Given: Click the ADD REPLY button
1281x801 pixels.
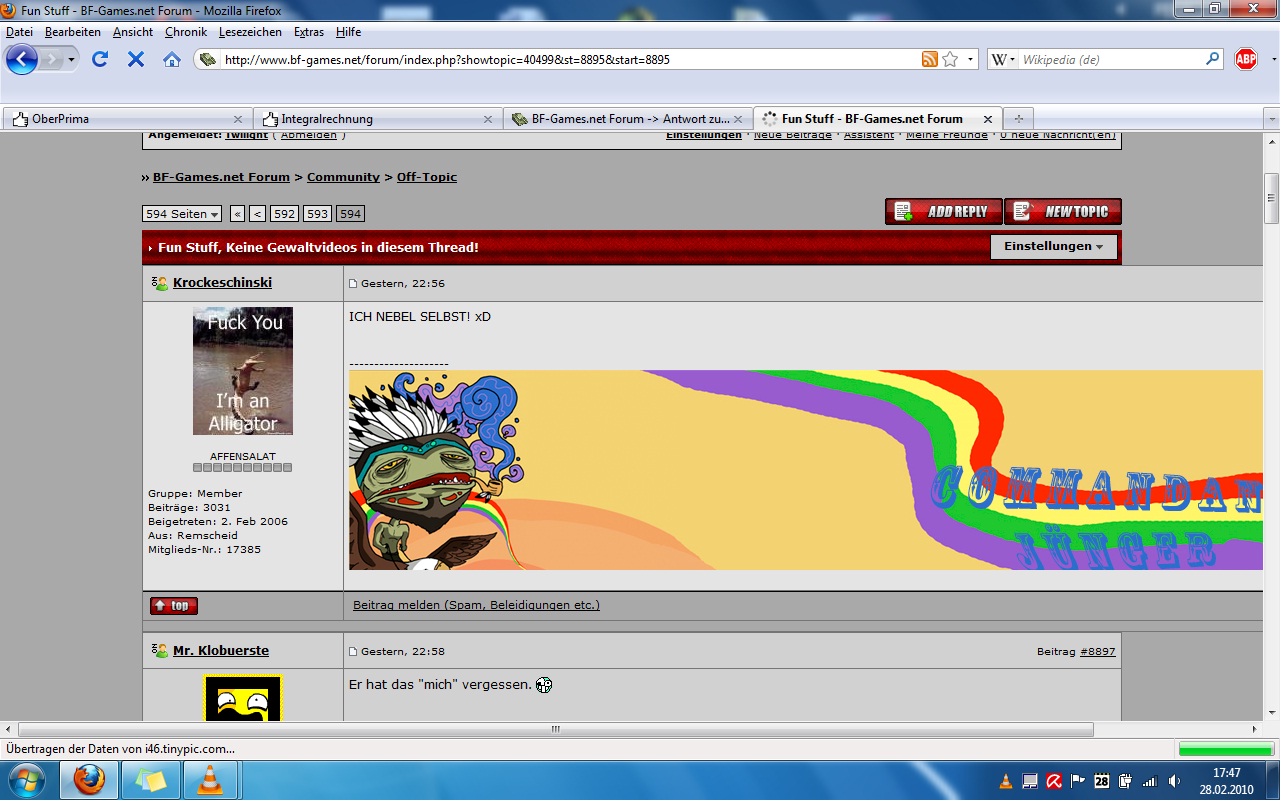Looking at the screenshot, I should [944, 212].
